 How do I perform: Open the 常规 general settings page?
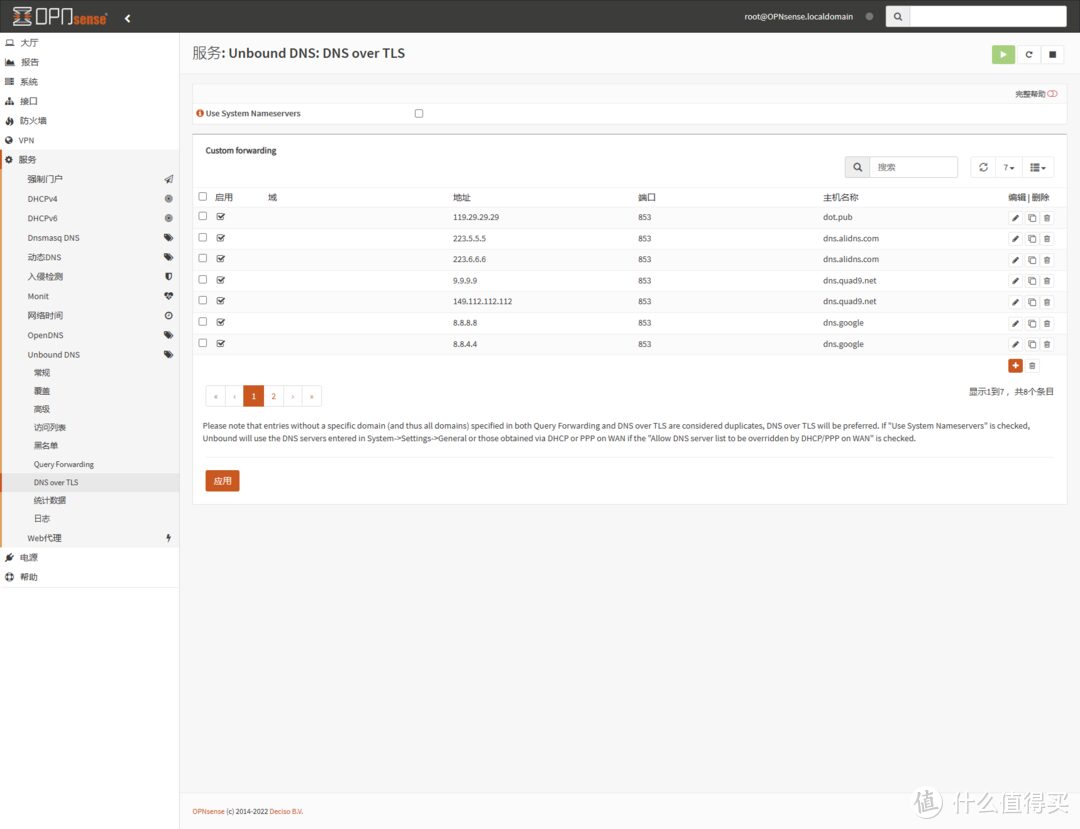tap(41, 372)
